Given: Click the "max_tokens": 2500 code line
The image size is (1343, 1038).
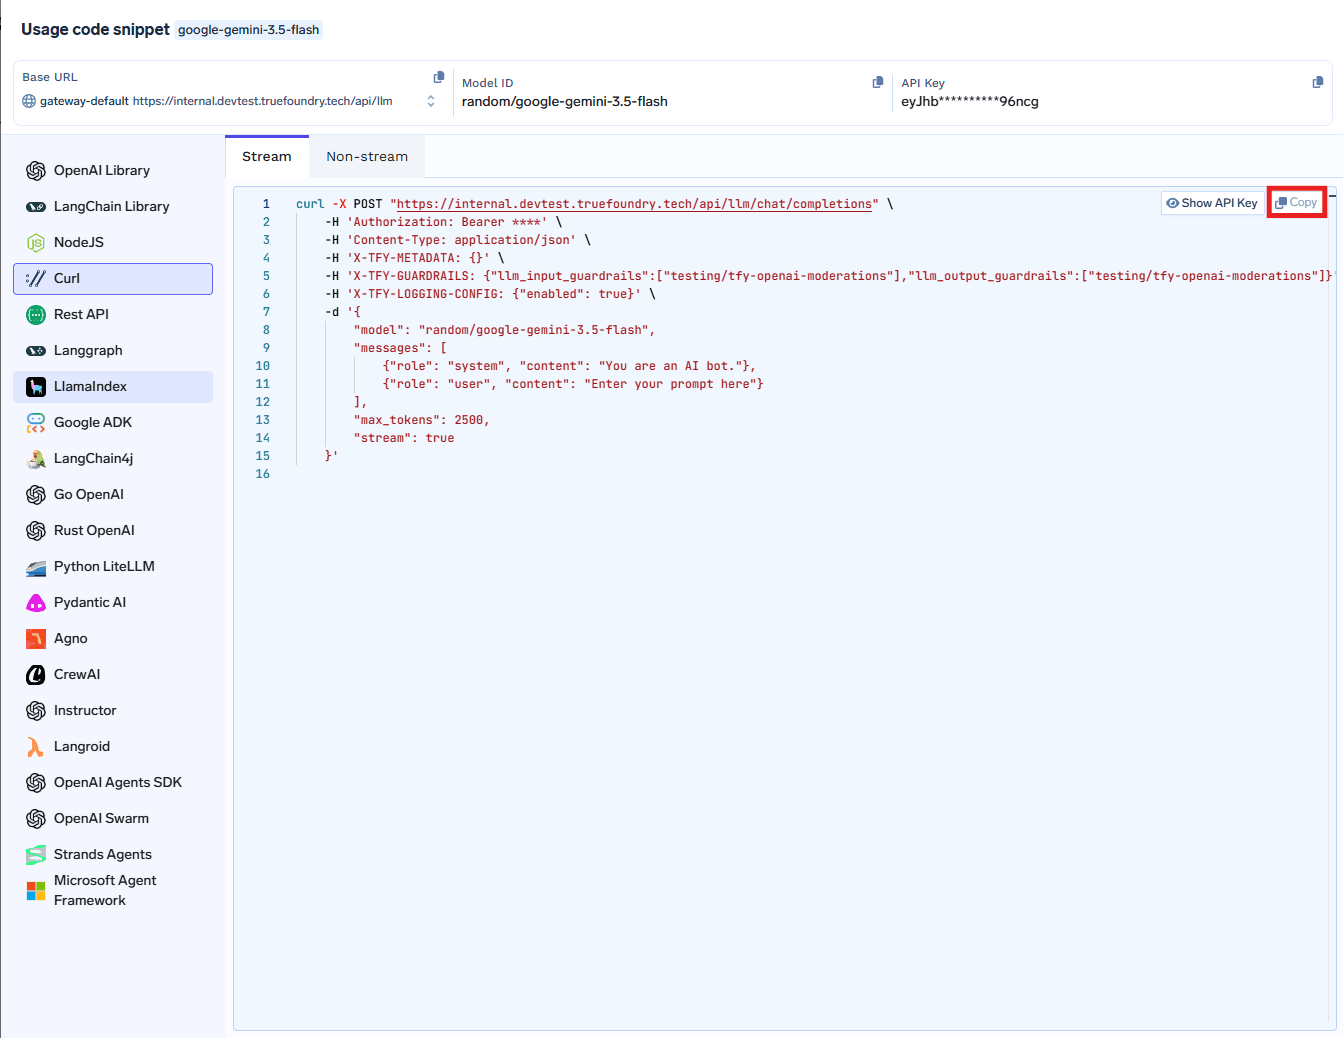Looking at the screenshot, I should [x=421, y=420].
